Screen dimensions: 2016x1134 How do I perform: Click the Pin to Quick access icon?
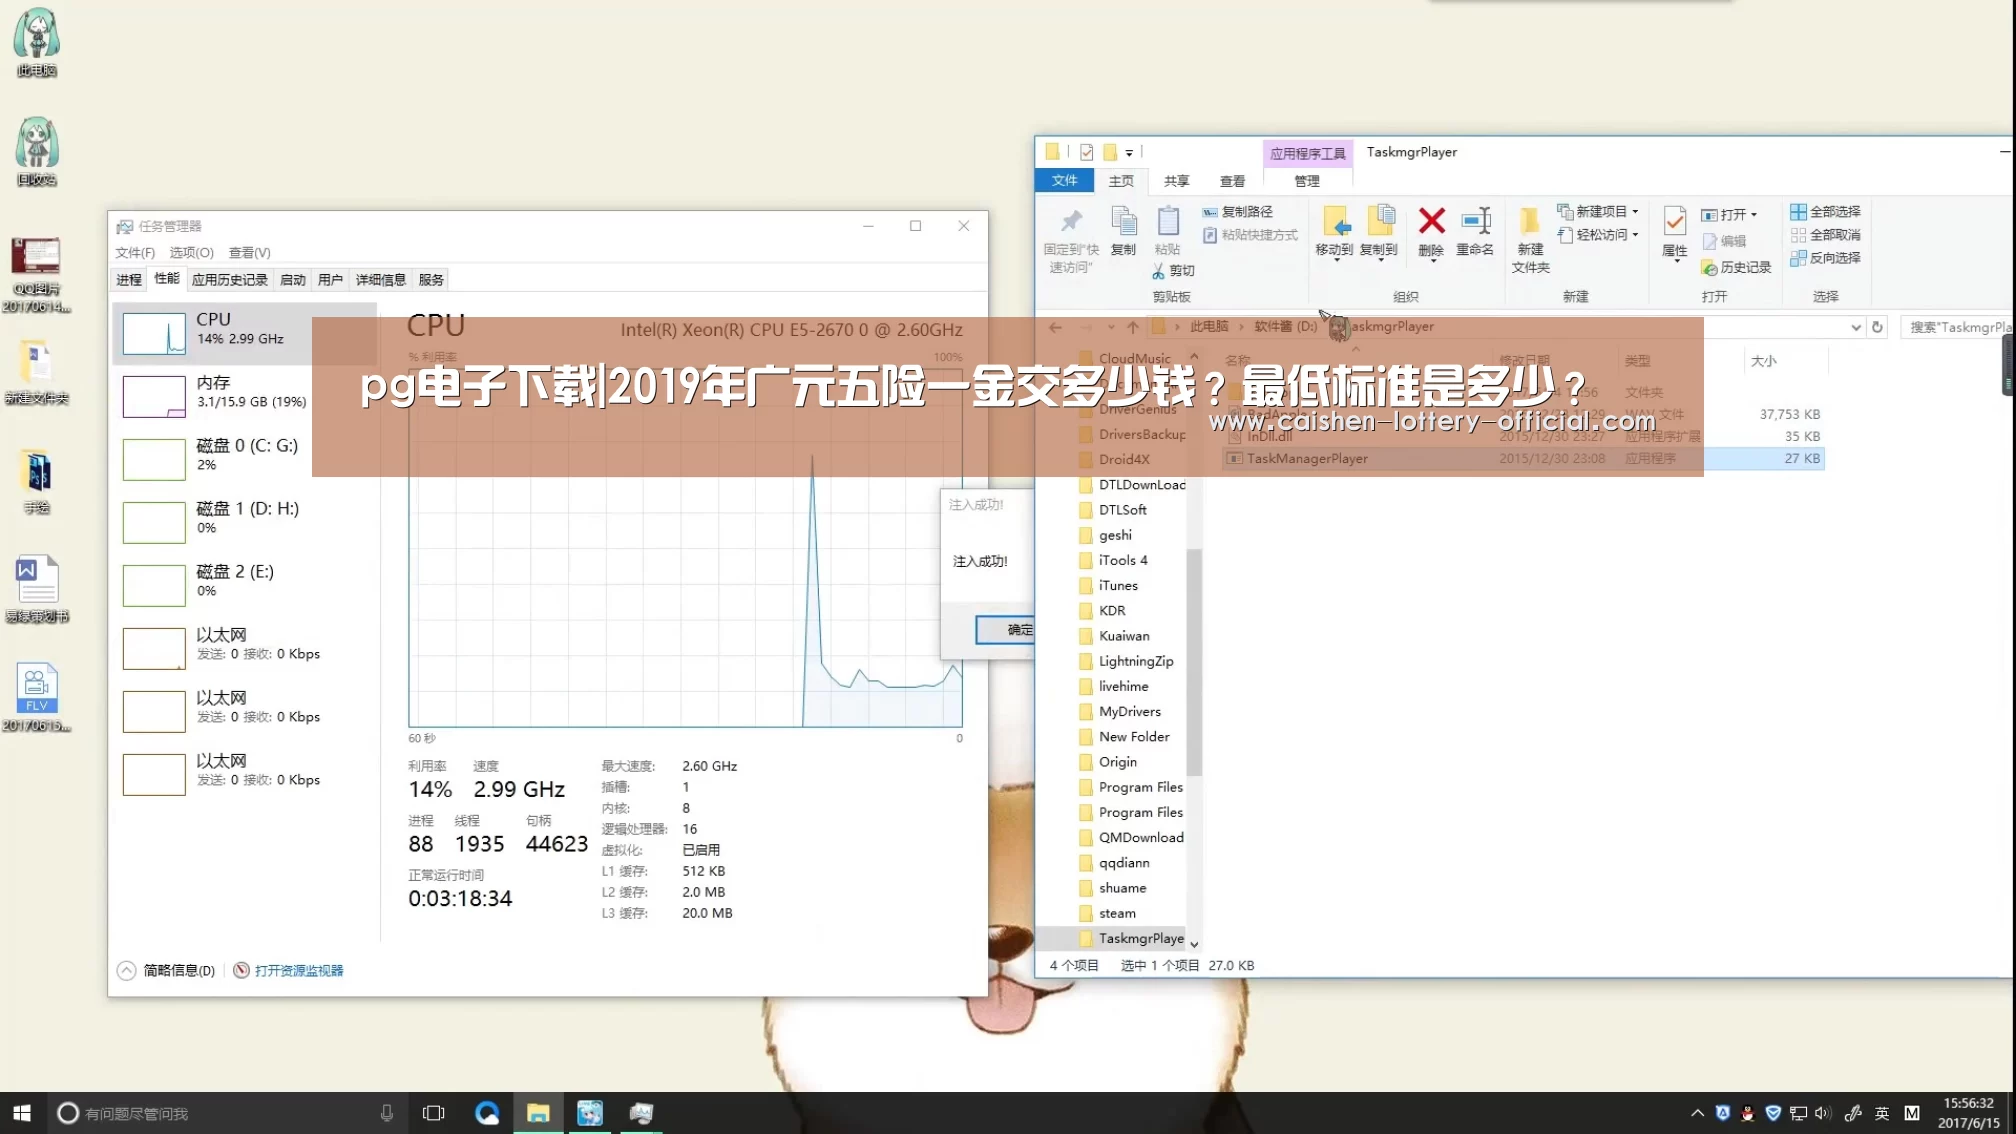pyautogui.click(x=1071, y=222)
